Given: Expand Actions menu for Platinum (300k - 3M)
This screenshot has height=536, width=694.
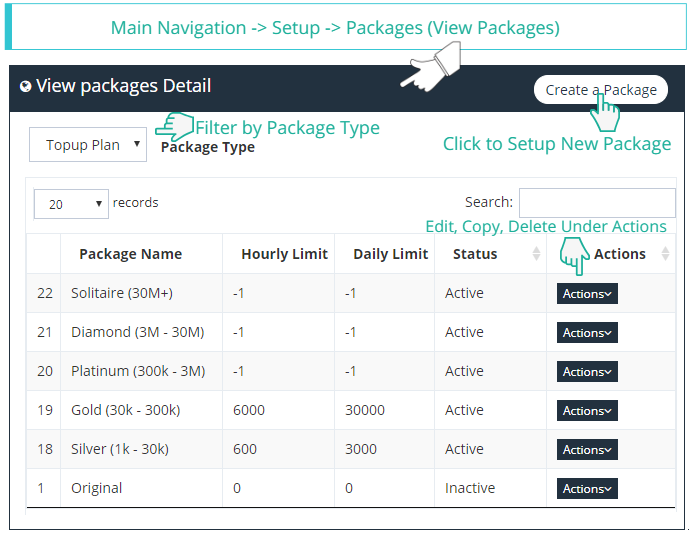Looking at the screenshot, I should pyautogui.click(x=587, y=372).
